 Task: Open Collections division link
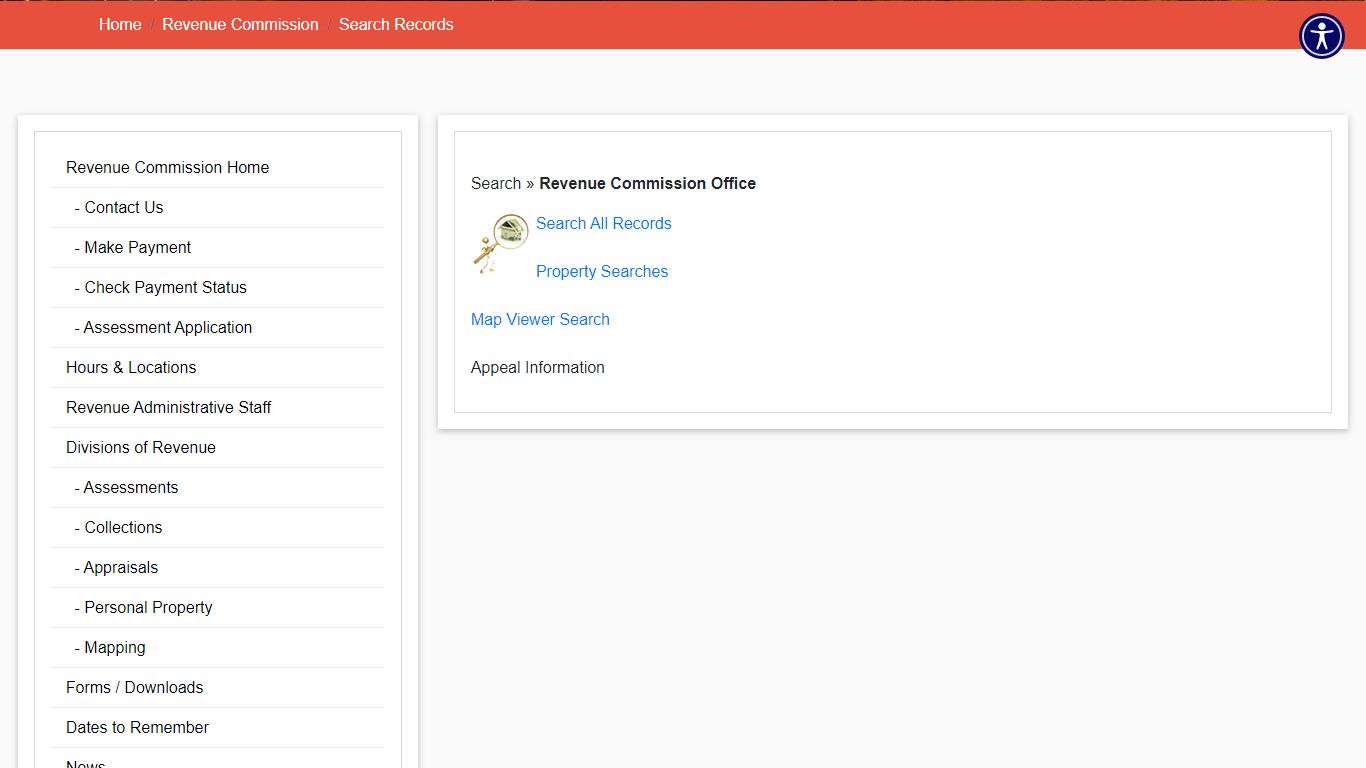click(218, 527)
